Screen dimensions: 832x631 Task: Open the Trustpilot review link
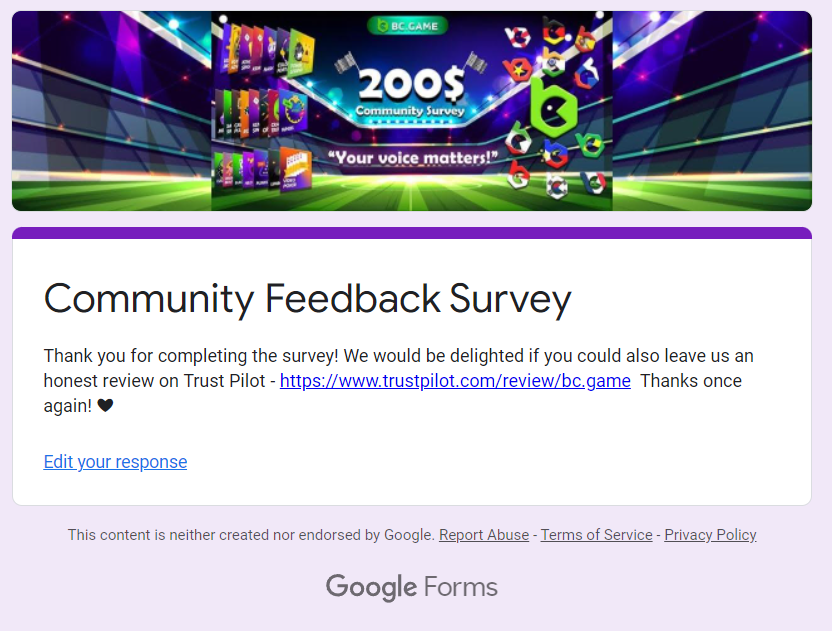coord(455,381)
